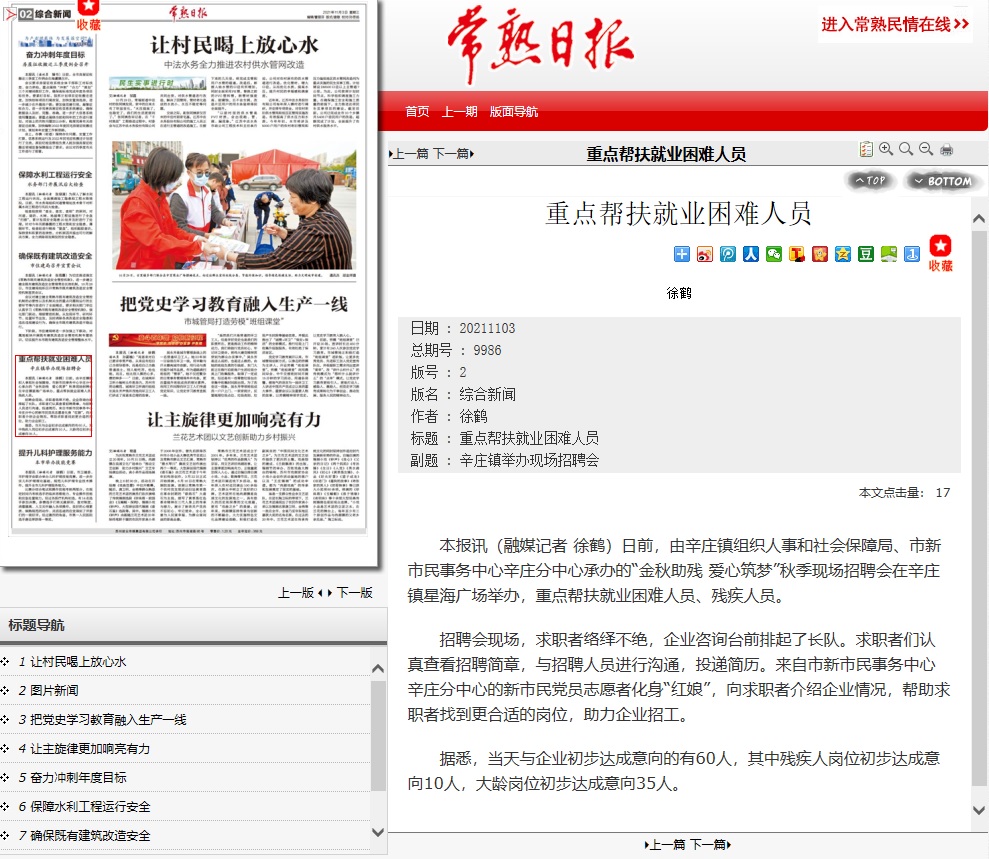Image resolution: width=989 pixels, height=859 pixels.
Task: Click 上一篇 at the bottom of the article
Action: coord(665,844)
